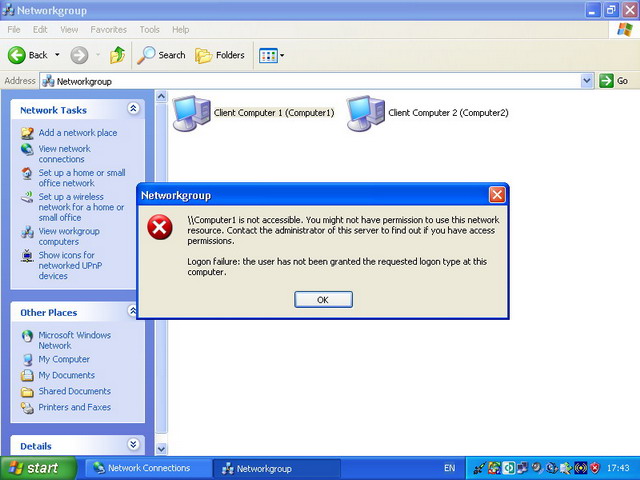The height and width of the screenshot is (480, 640).
Task: Click the My Documents icon in sidebar
Action: pos(27,375)
